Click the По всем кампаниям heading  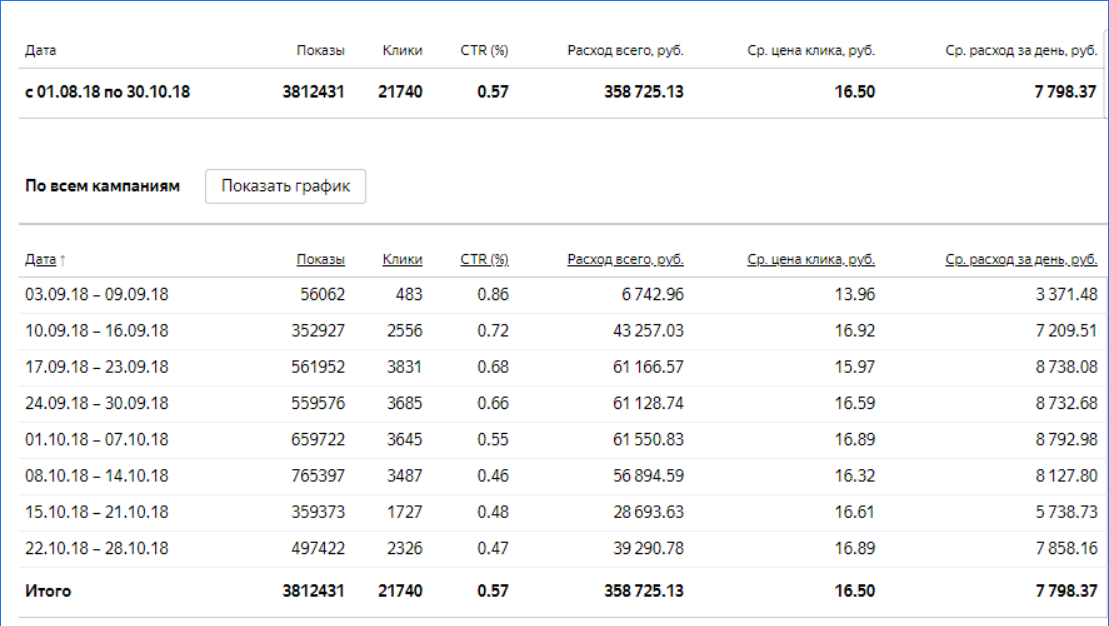103,186
